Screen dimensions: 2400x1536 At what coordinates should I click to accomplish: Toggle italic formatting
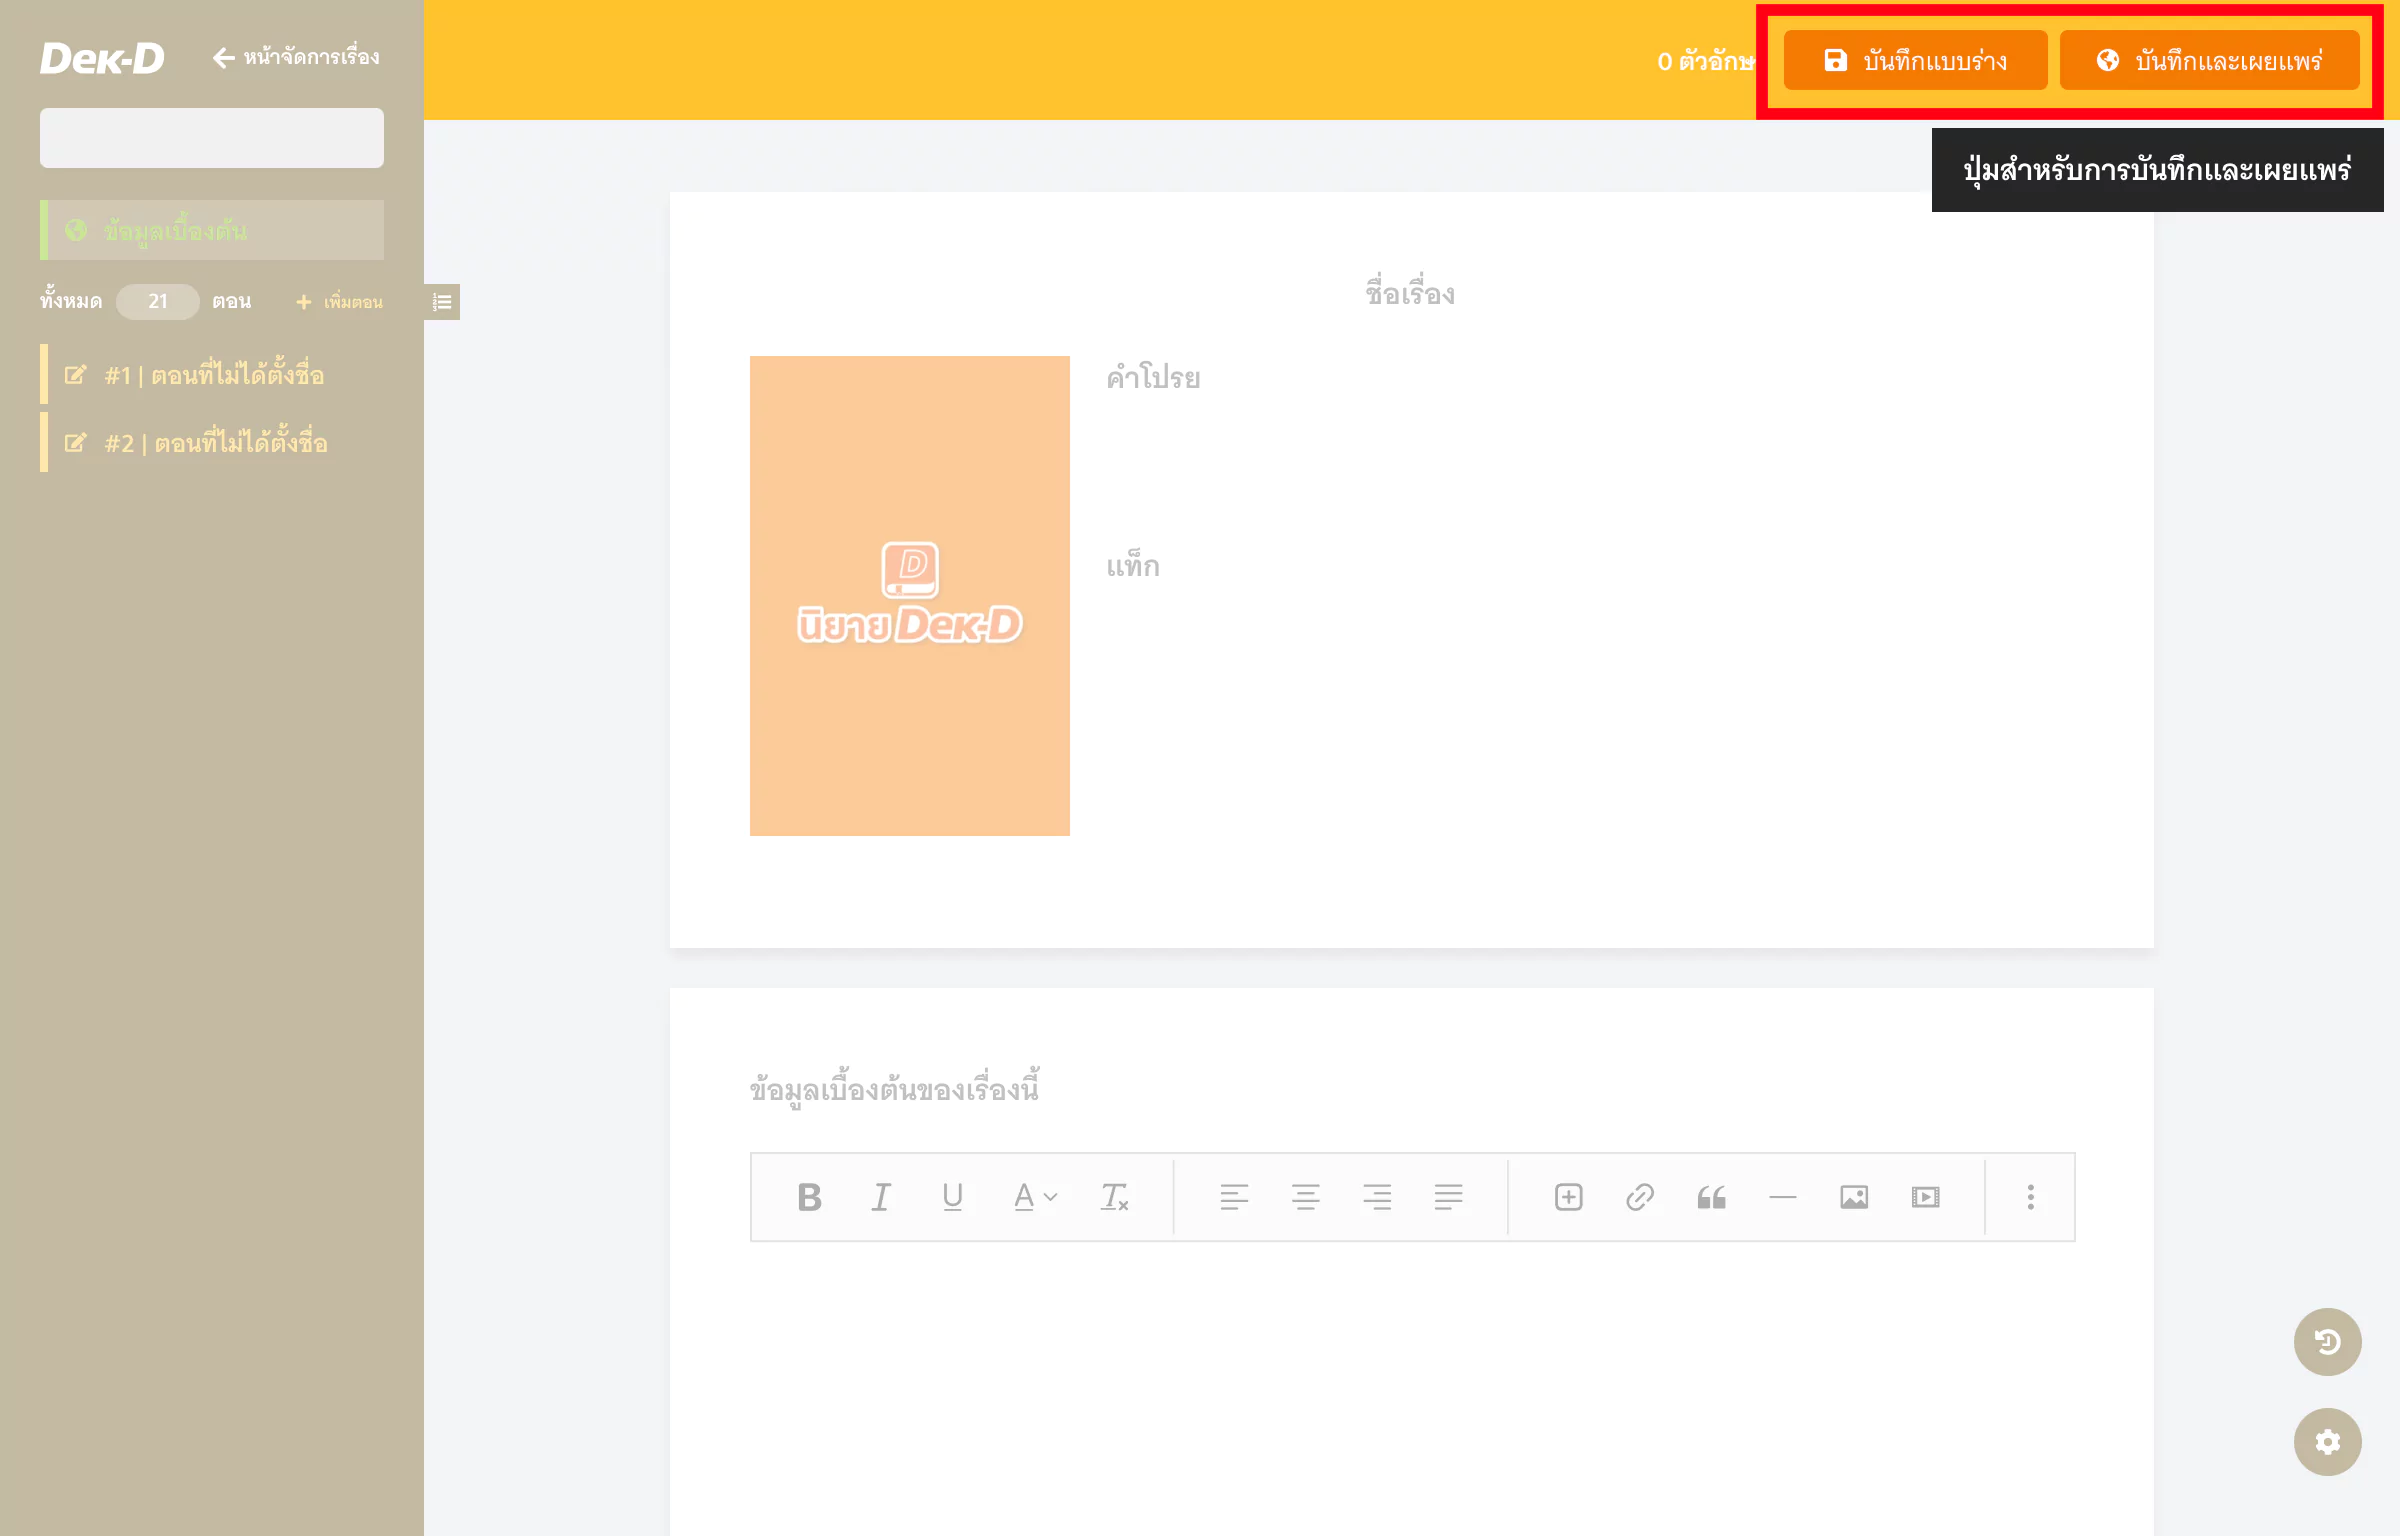881,1197
